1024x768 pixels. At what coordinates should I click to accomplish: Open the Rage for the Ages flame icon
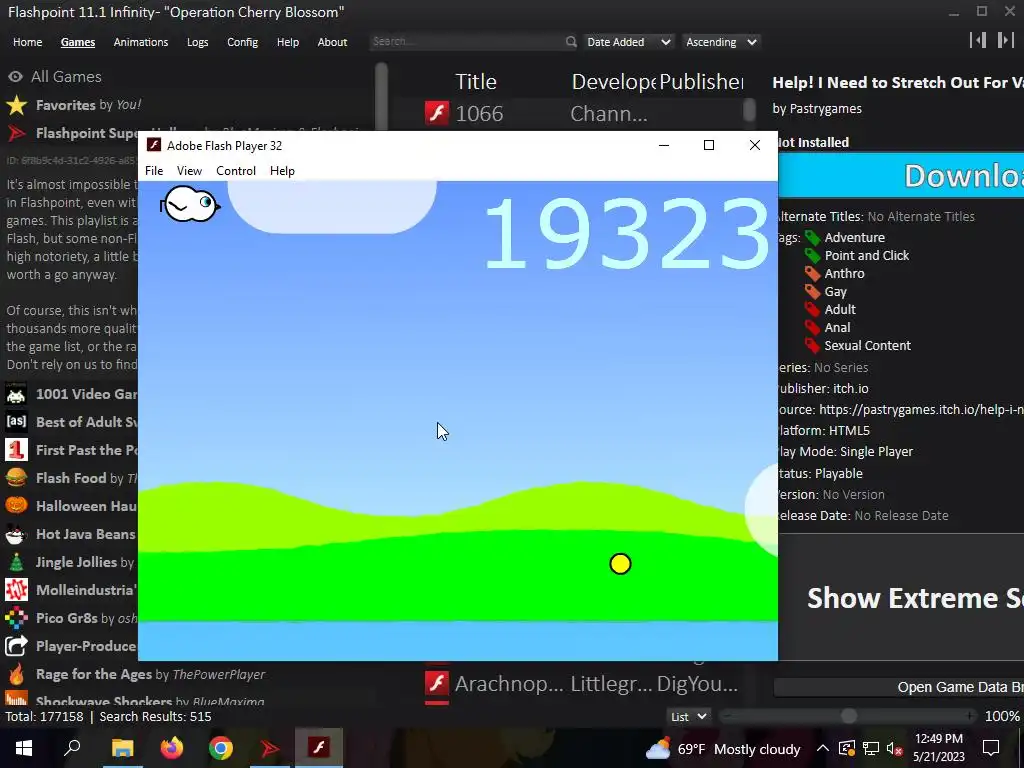point(16,674)
